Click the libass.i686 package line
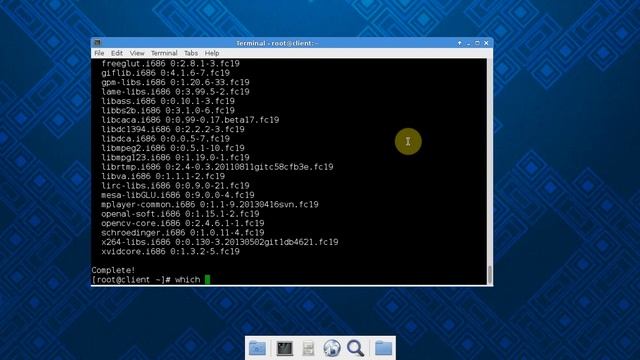The image size is (640, 360). point(168,101)
